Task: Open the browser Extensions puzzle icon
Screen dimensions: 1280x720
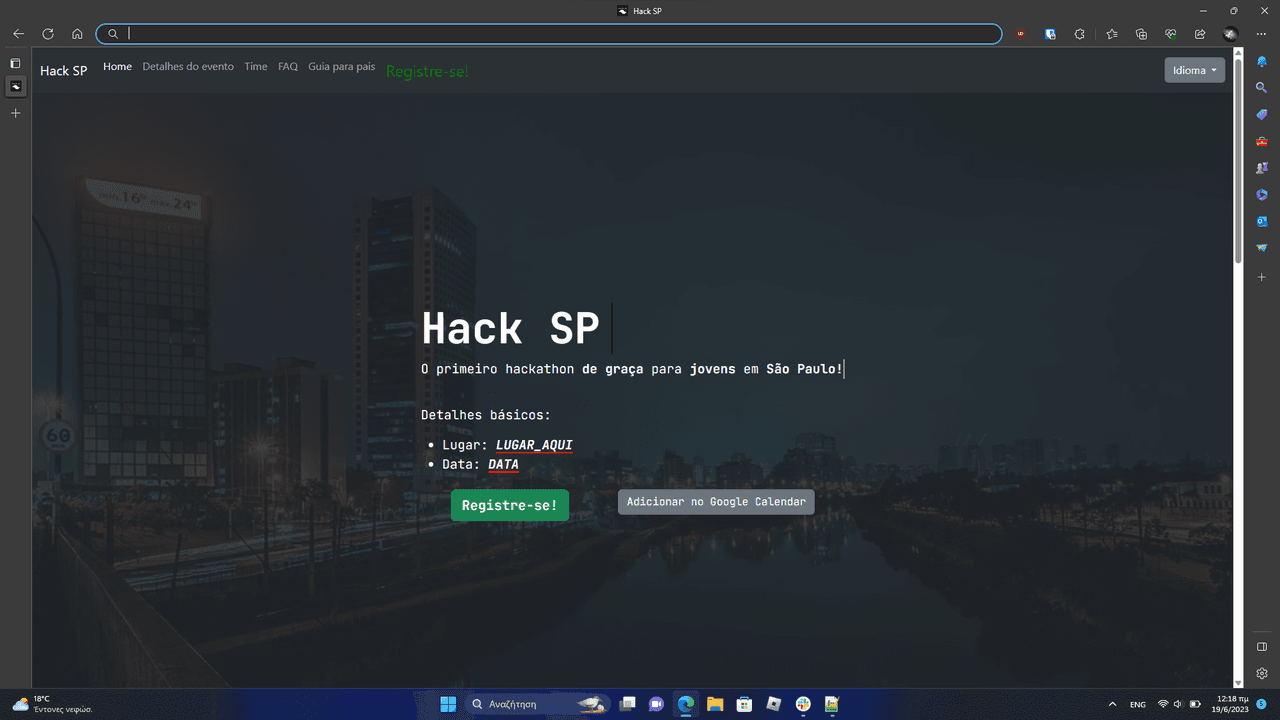Action: click(1079, 34)
